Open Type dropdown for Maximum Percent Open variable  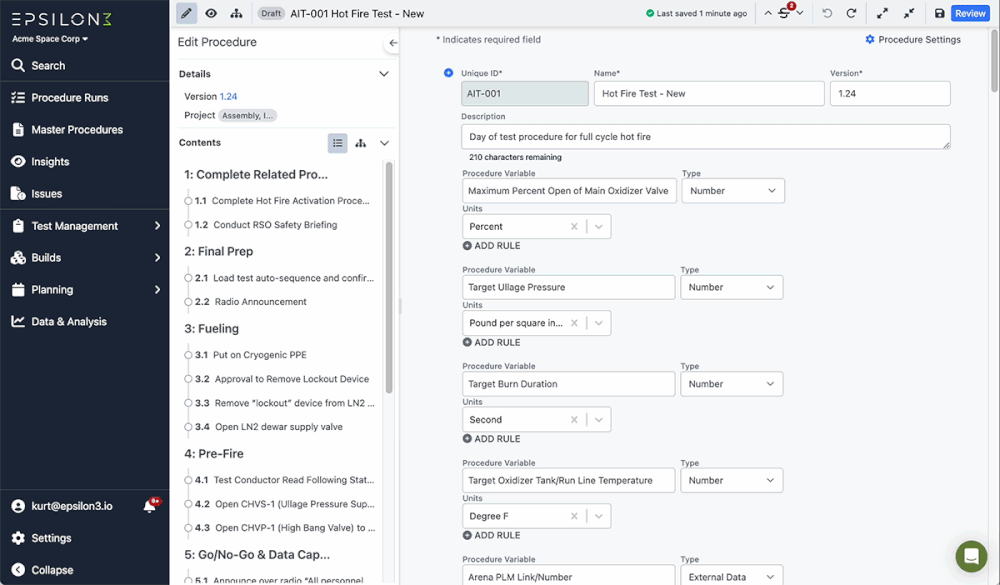733,191
